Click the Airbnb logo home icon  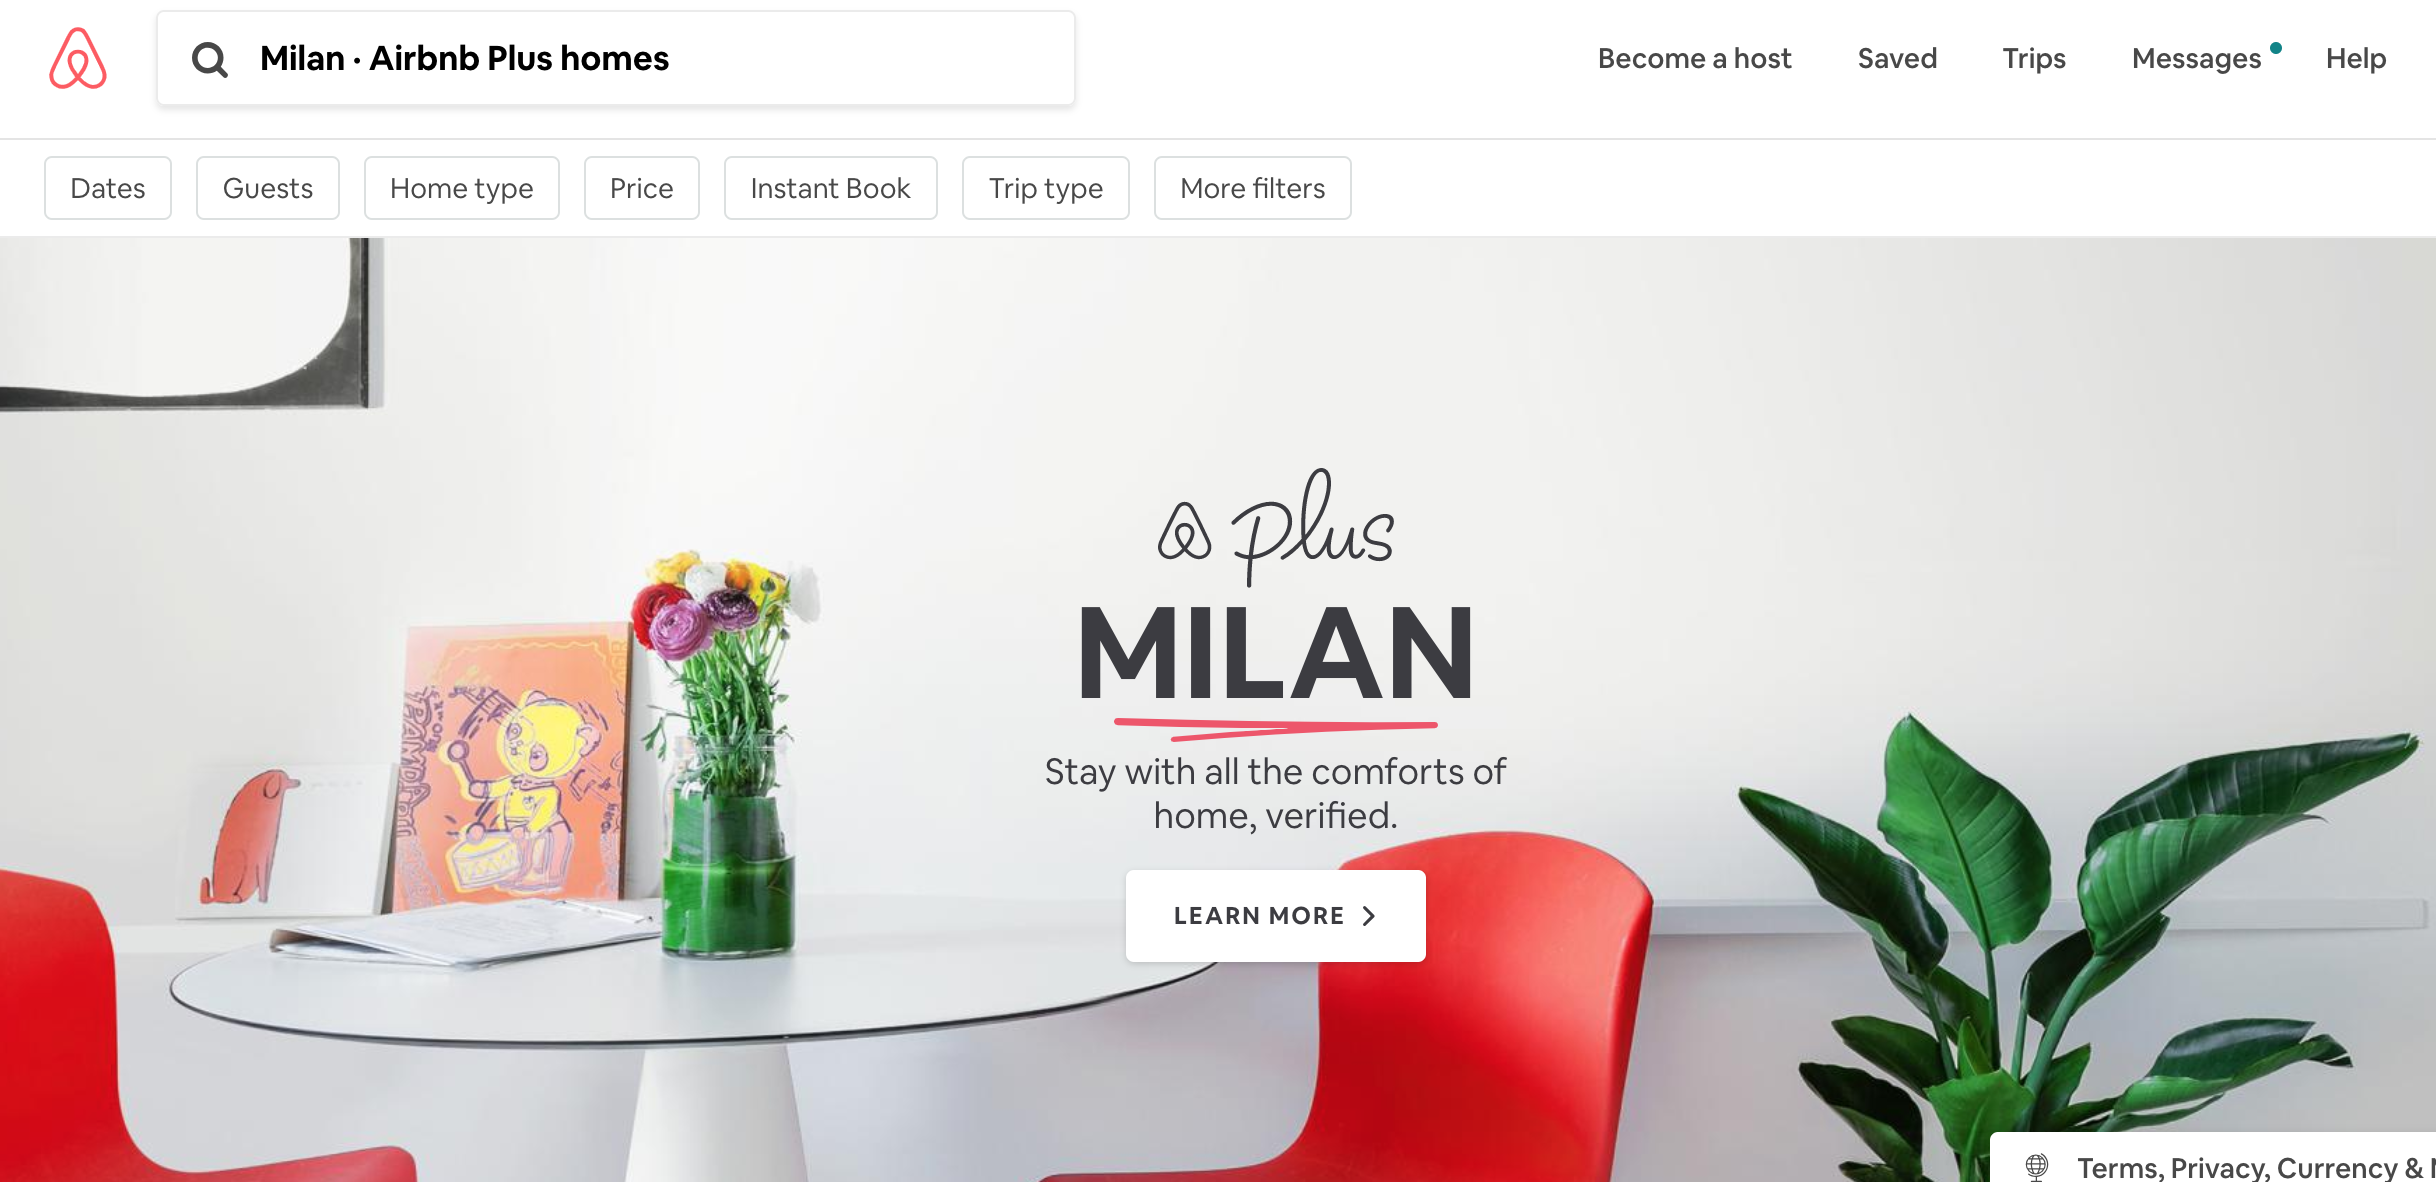[x=78, y=58]
